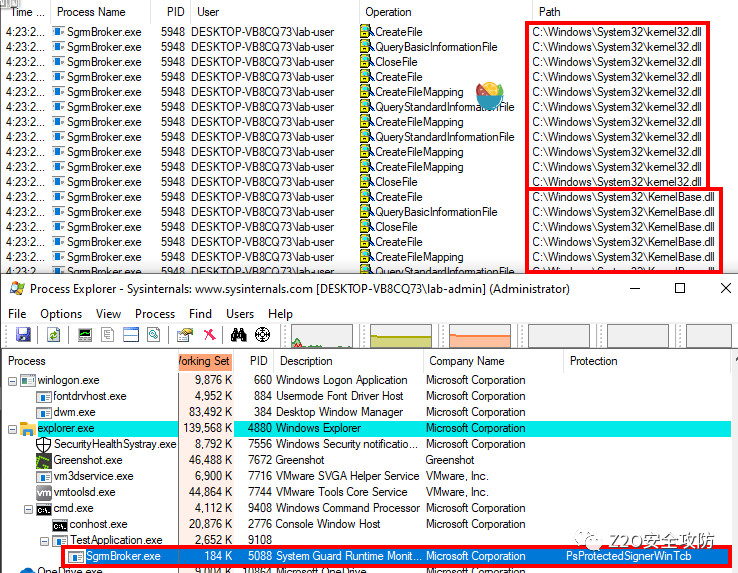Click the 139,568 K working set value
Image resolution: width=738 pixels, height=573 pixels.
coord(208,428)
